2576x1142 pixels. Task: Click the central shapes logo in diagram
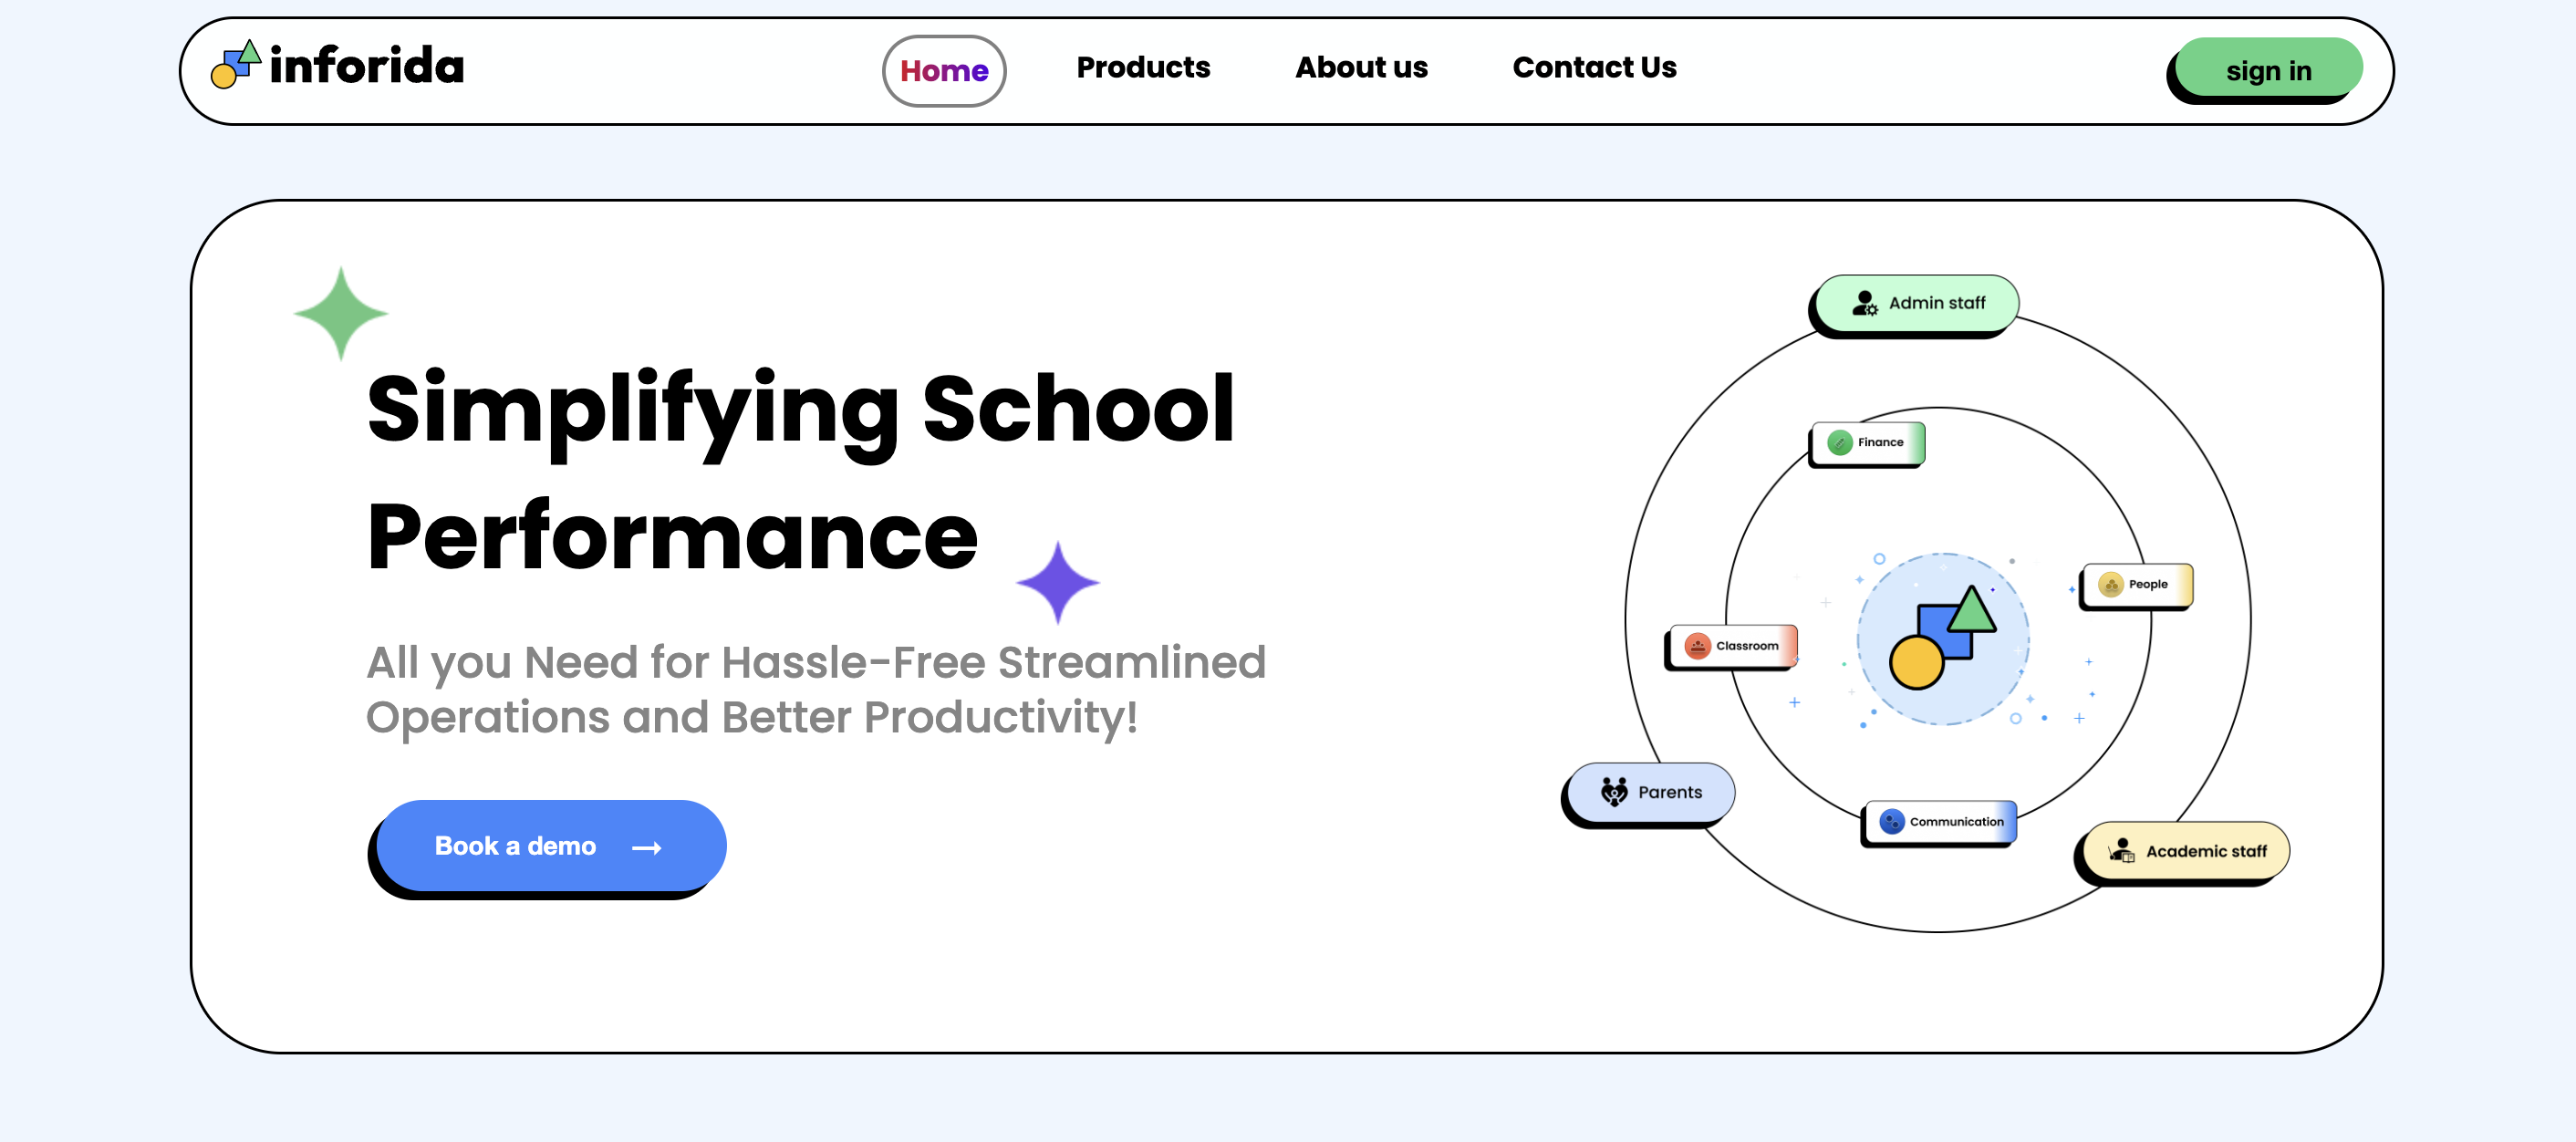click(1942, 638)
